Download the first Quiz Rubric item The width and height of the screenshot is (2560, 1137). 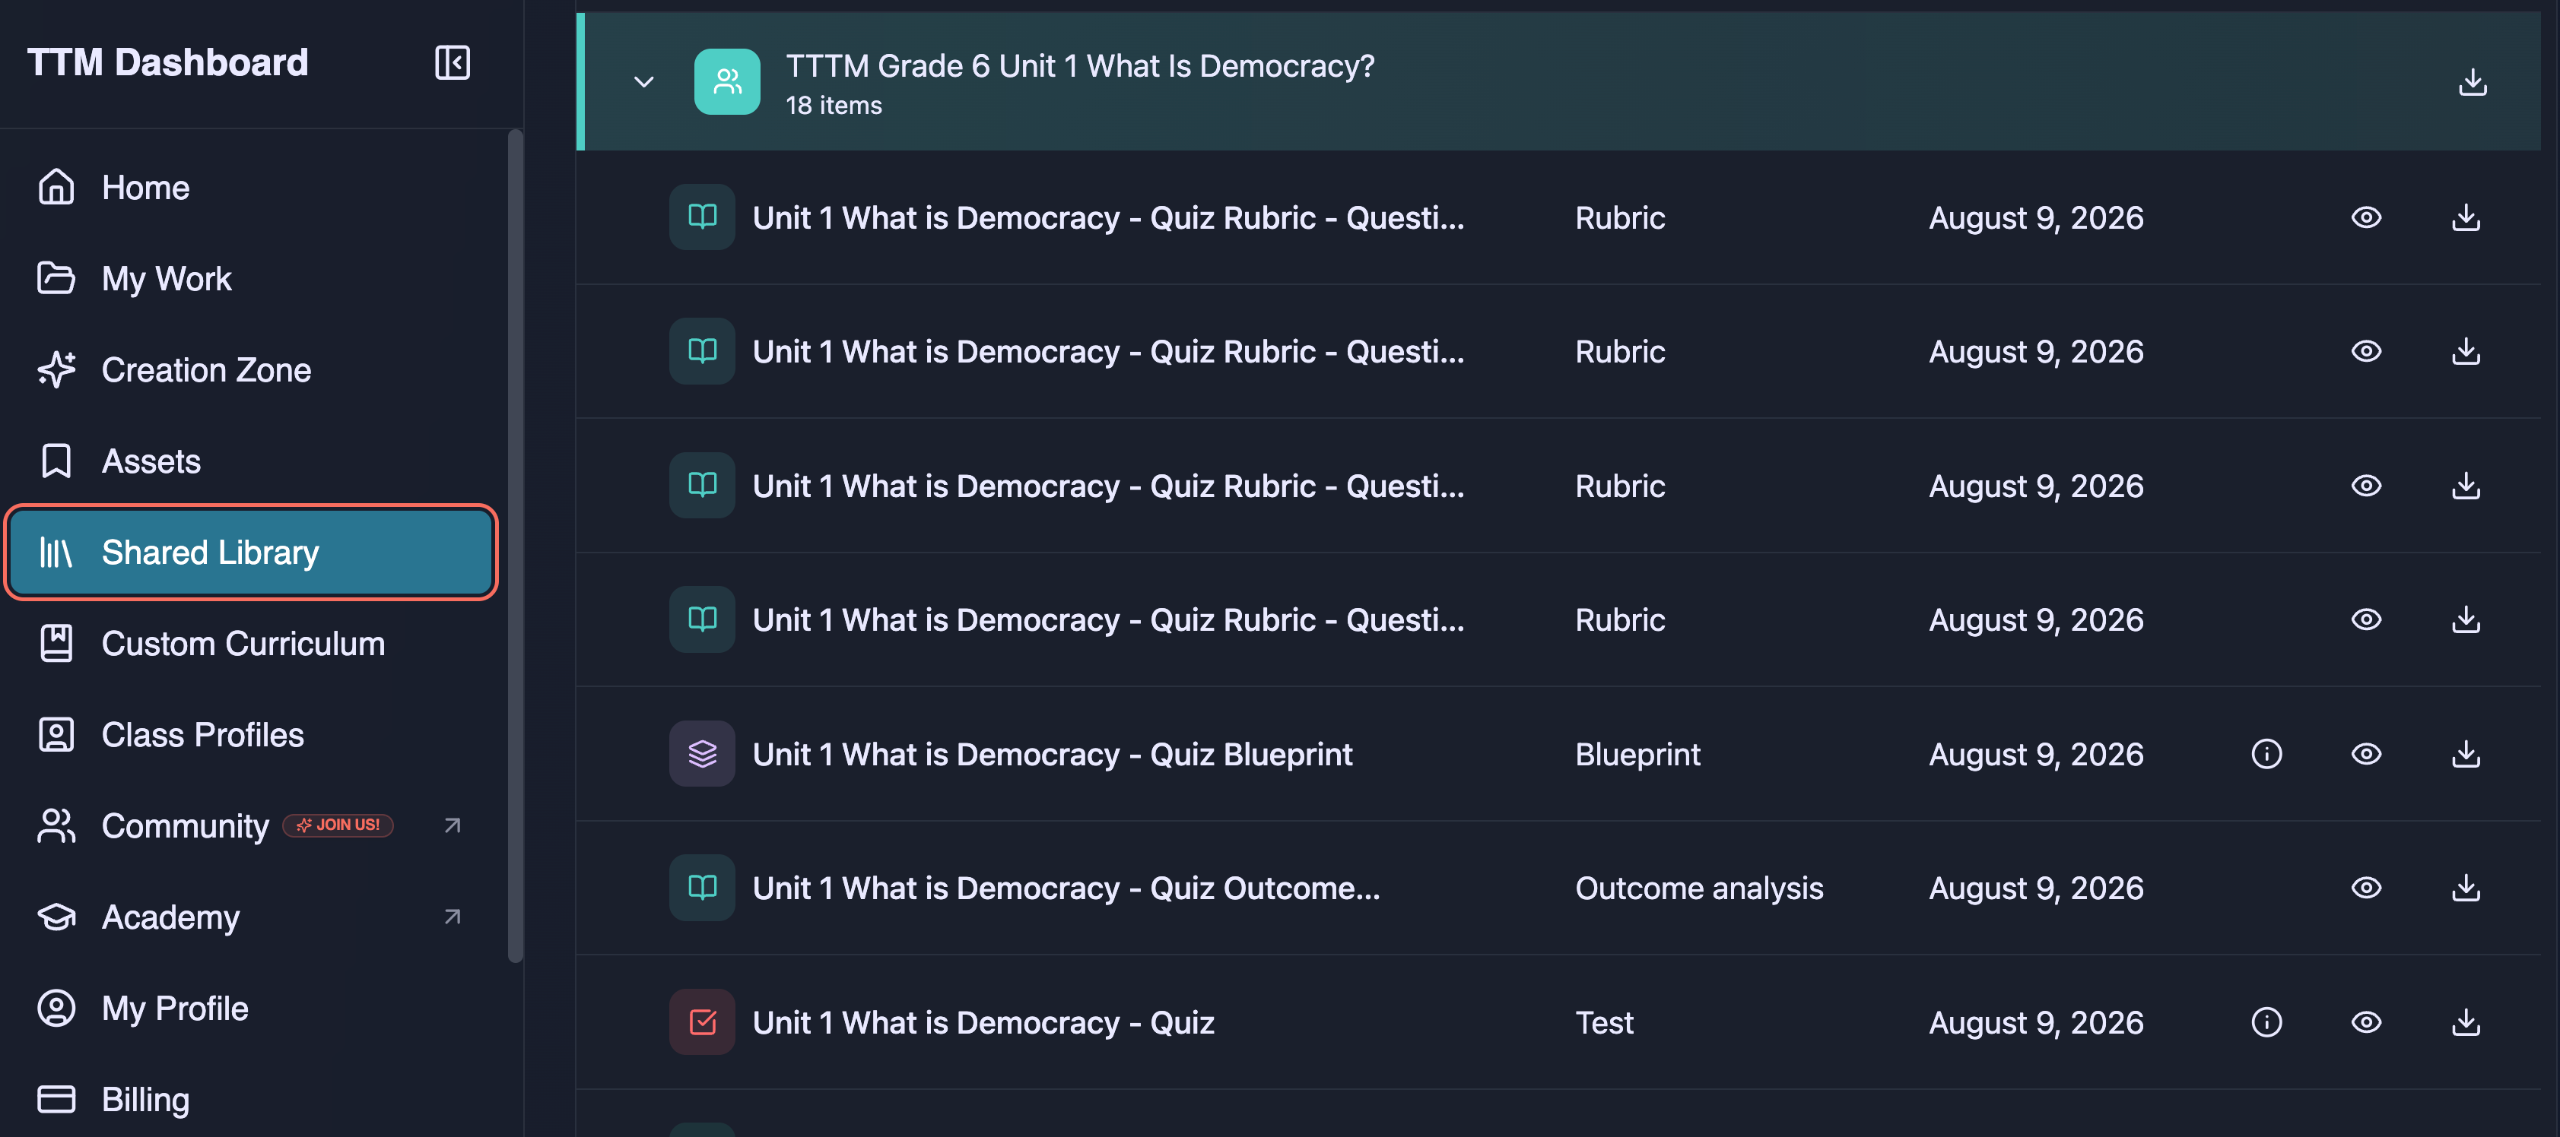pos(2467,217)
